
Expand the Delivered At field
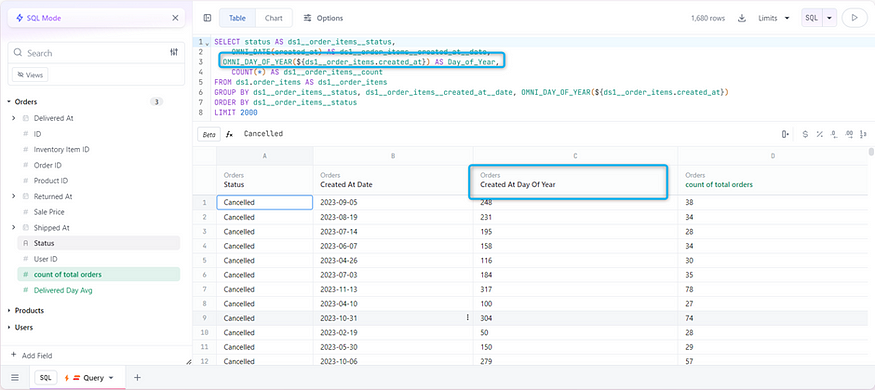13,118
